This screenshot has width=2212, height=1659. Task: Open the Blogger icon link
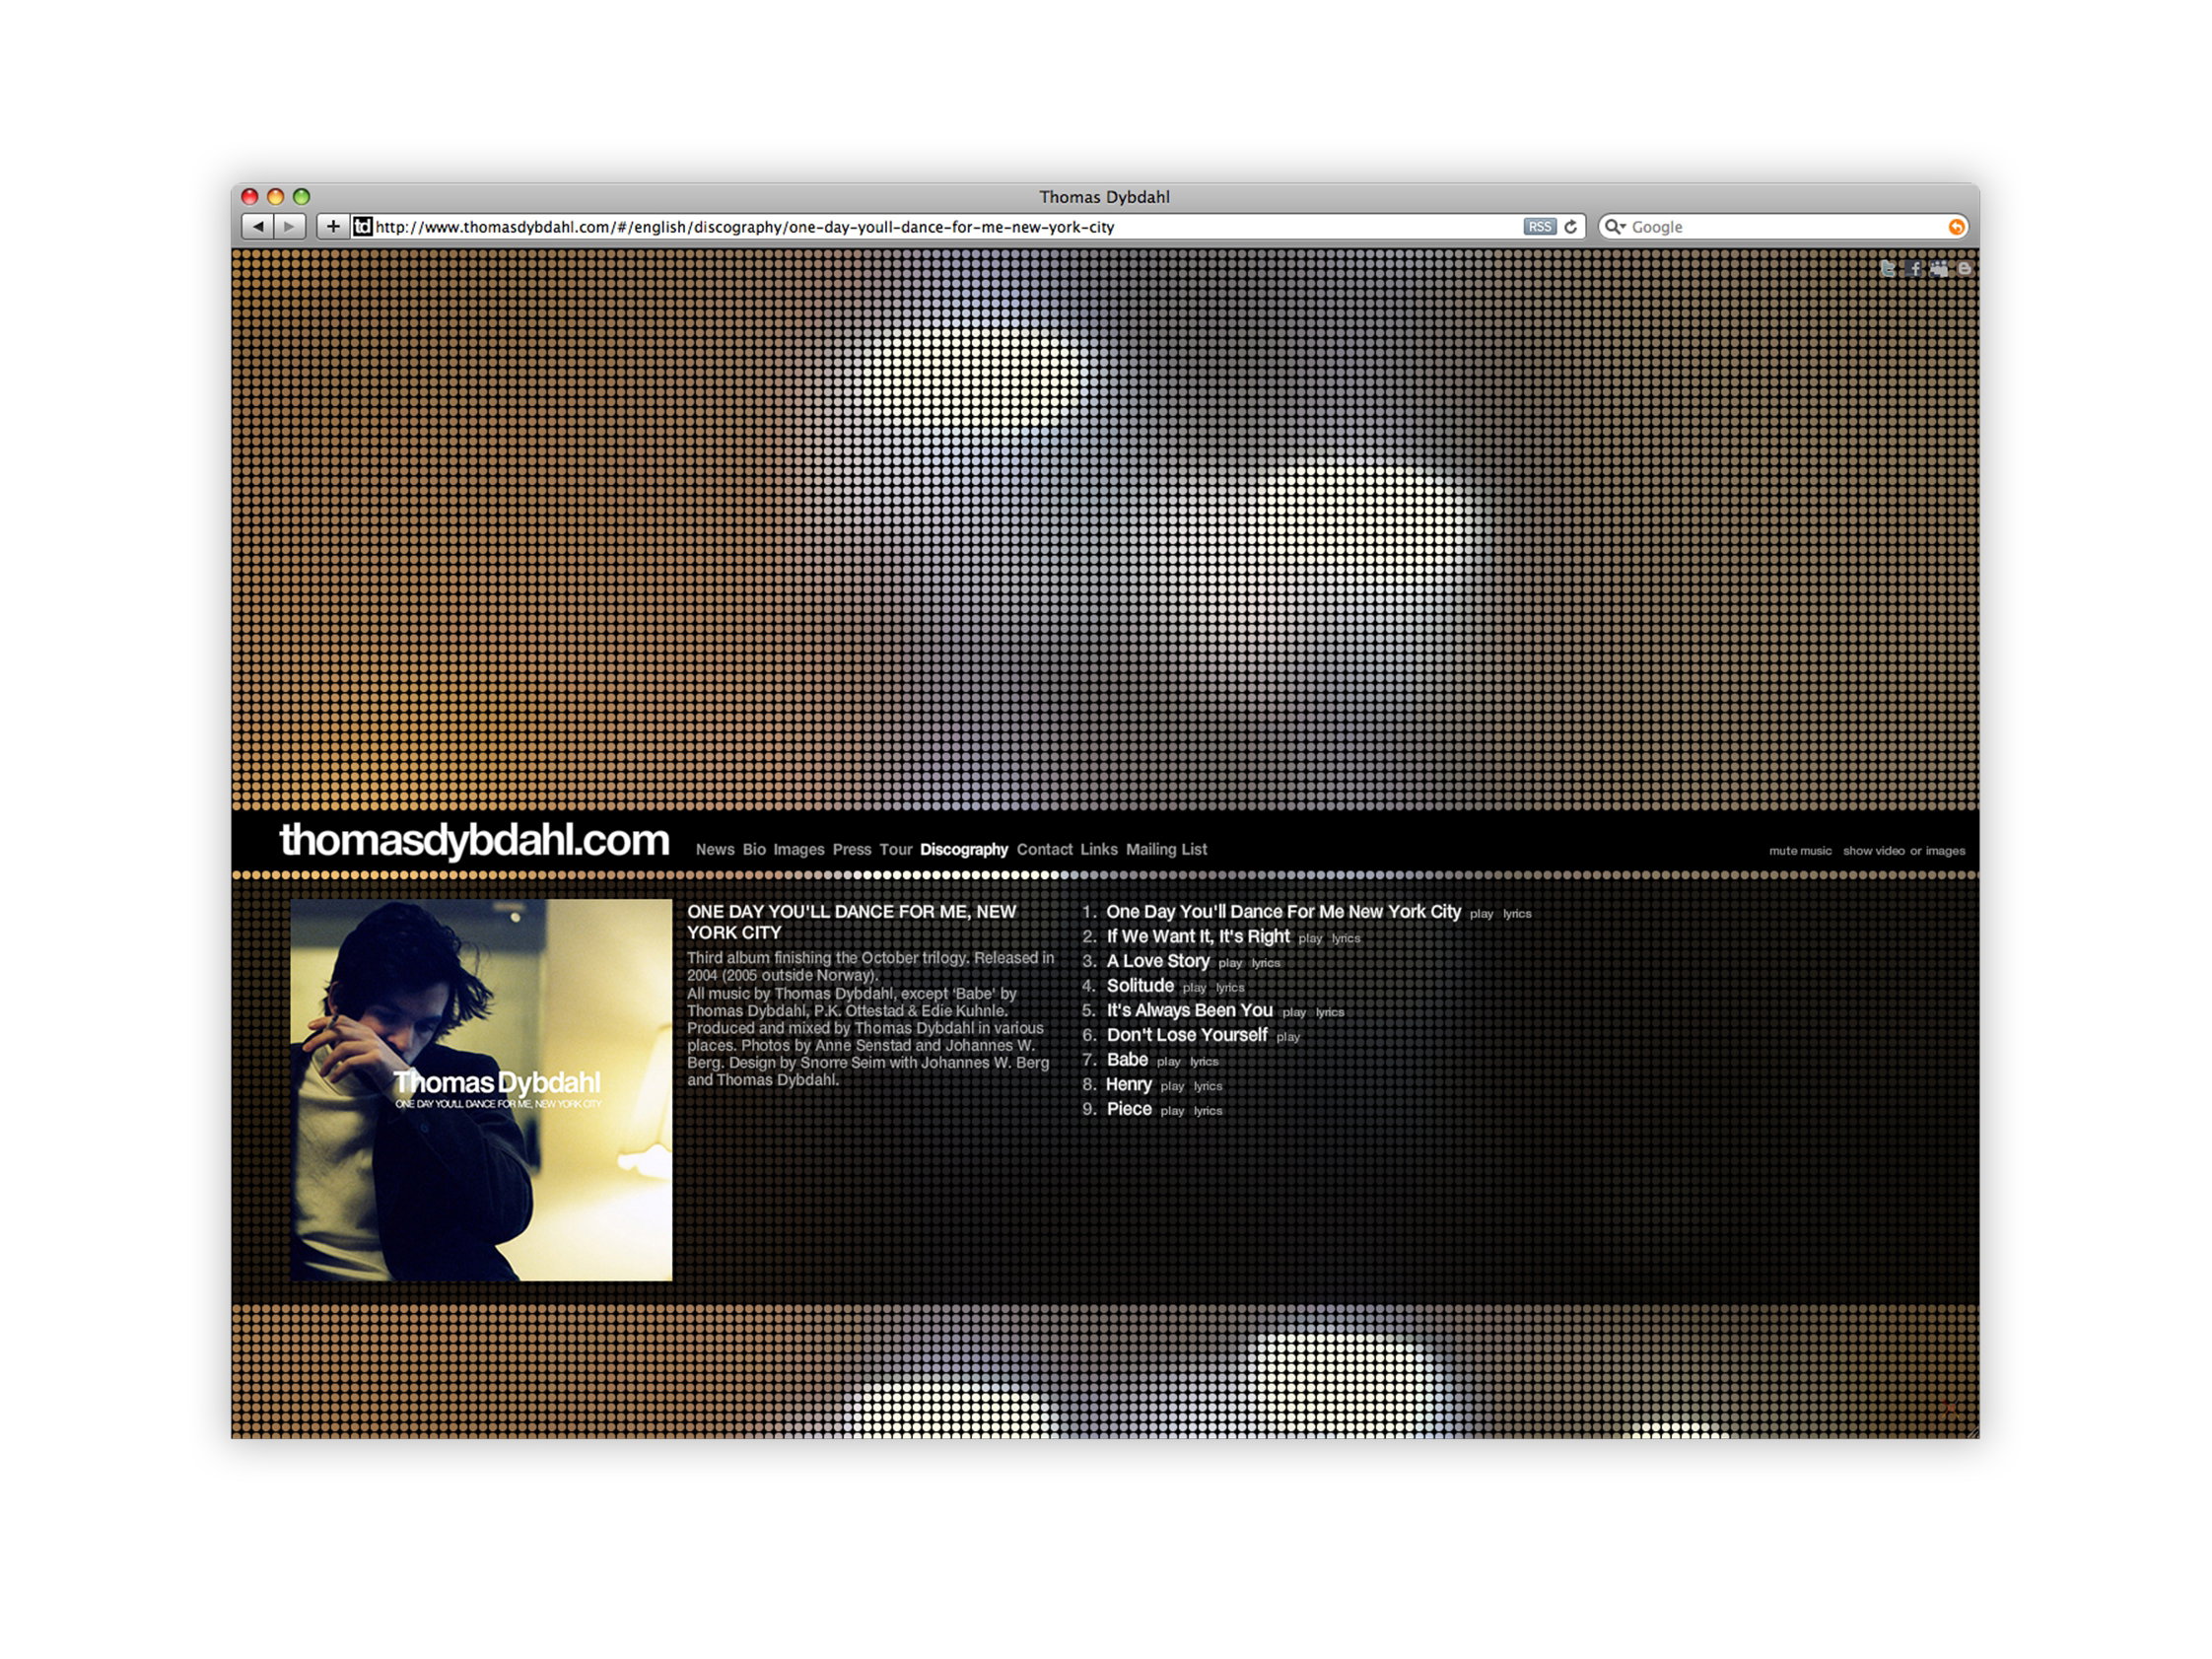point(1964,269)
